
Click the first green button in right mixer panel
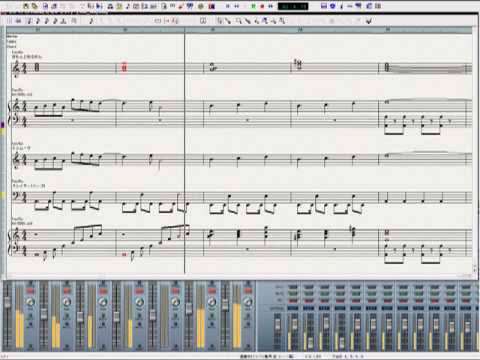coord(293,294)
